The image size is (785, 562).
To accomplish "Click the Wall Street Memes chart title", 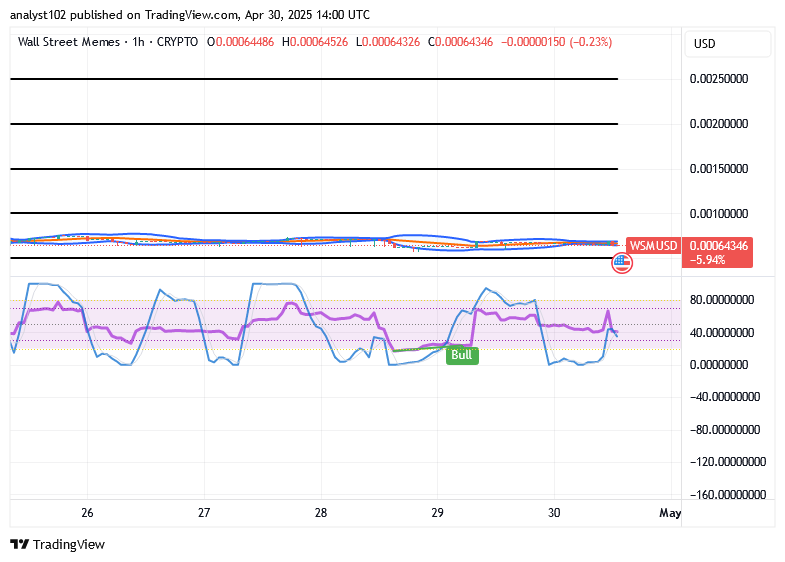I will tap(69, 42).
